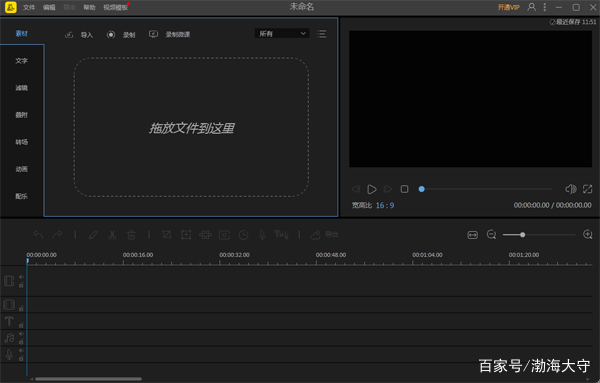The image size is (600, 383).
Task: Lock the text track
Action: click(x=21, y=325)
